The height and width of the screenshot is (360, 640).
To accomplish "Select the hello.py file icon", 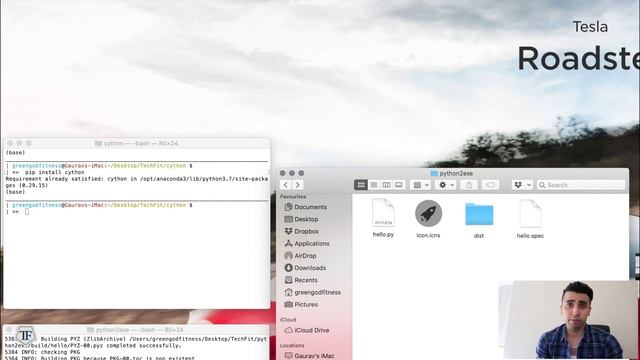I will [x=383, y=213].
